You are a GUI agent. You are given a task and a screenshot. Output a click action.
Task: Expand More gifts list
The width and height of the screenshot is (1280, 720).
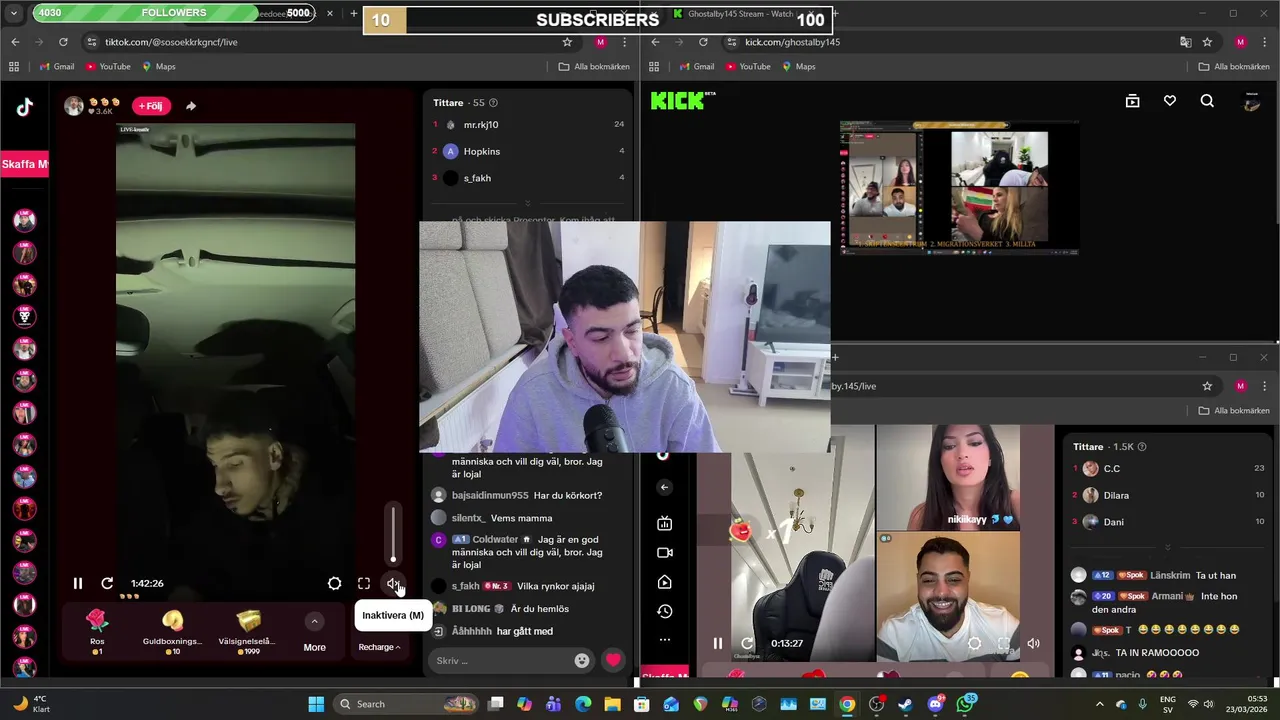click(x=314, y=633)
